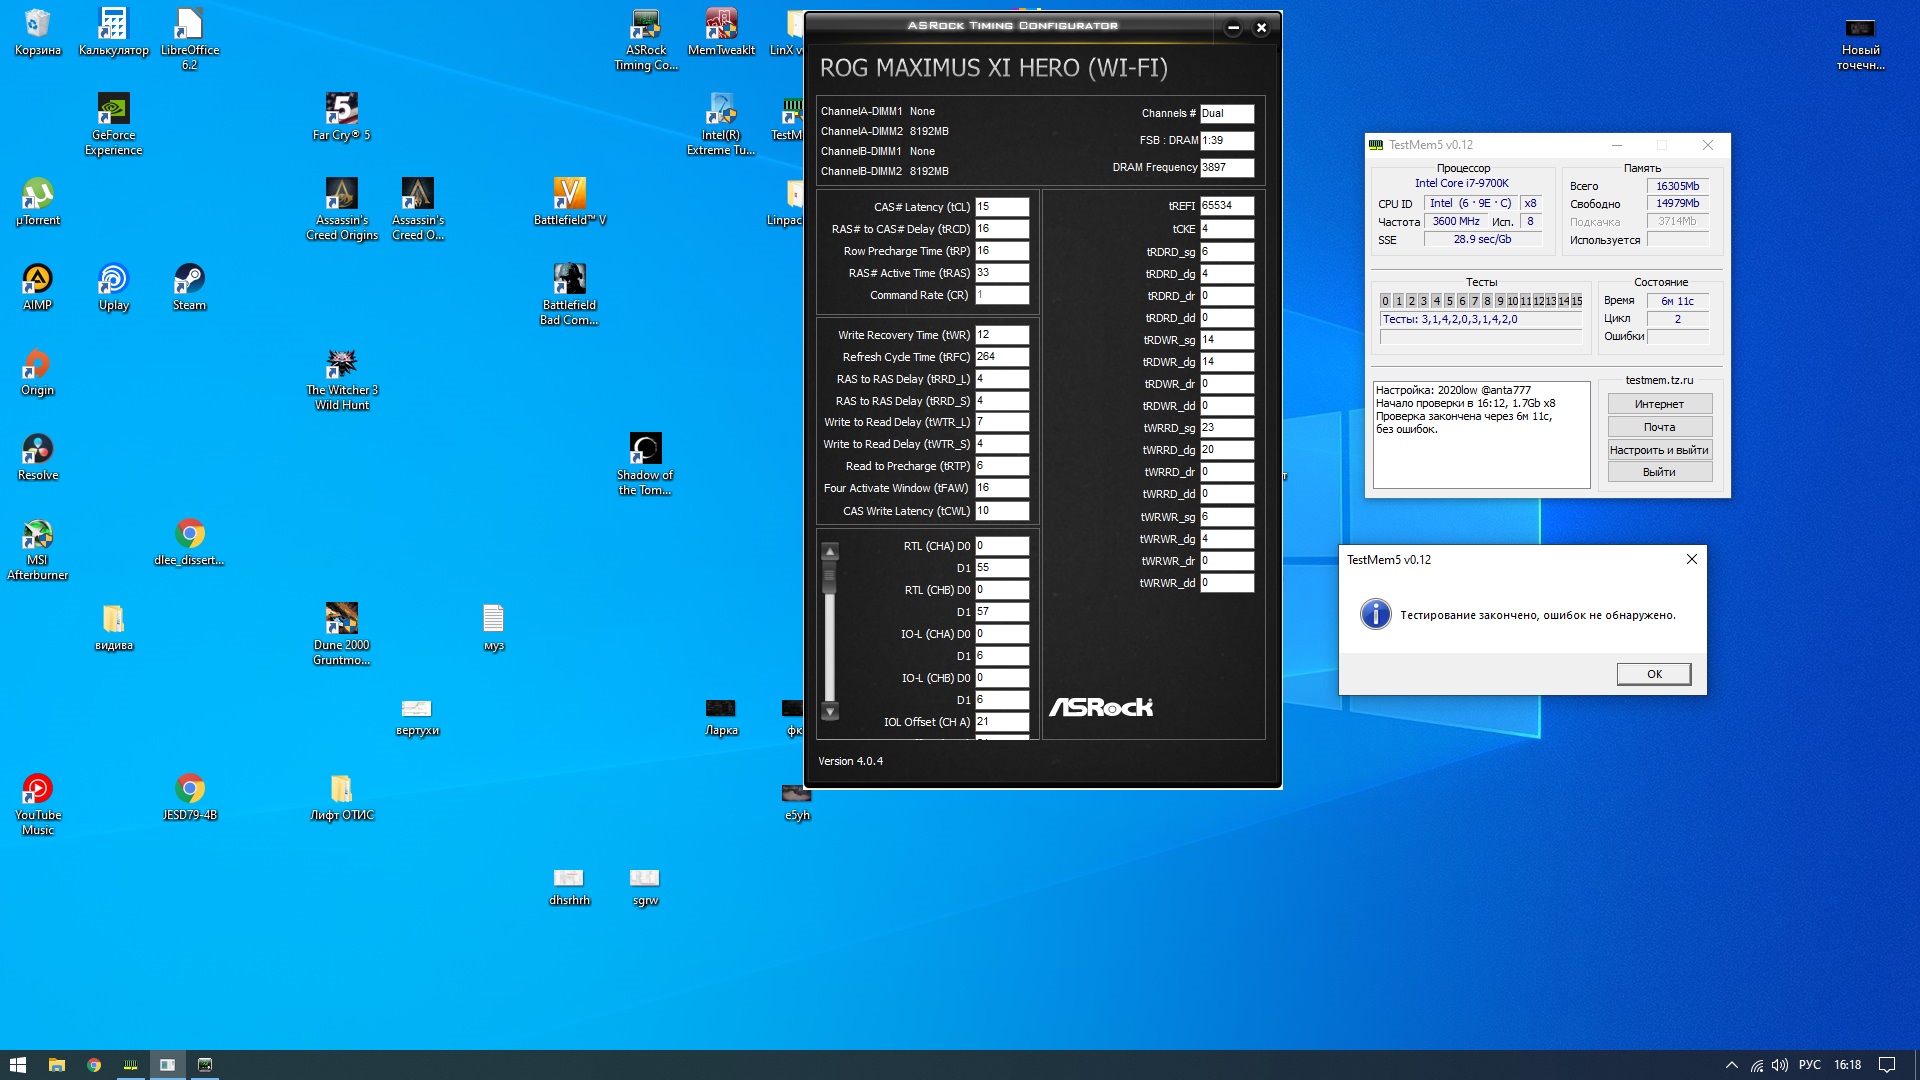
Task: Click the CAS# Latency (tCL) value field
Action: tap(1001, 207)
